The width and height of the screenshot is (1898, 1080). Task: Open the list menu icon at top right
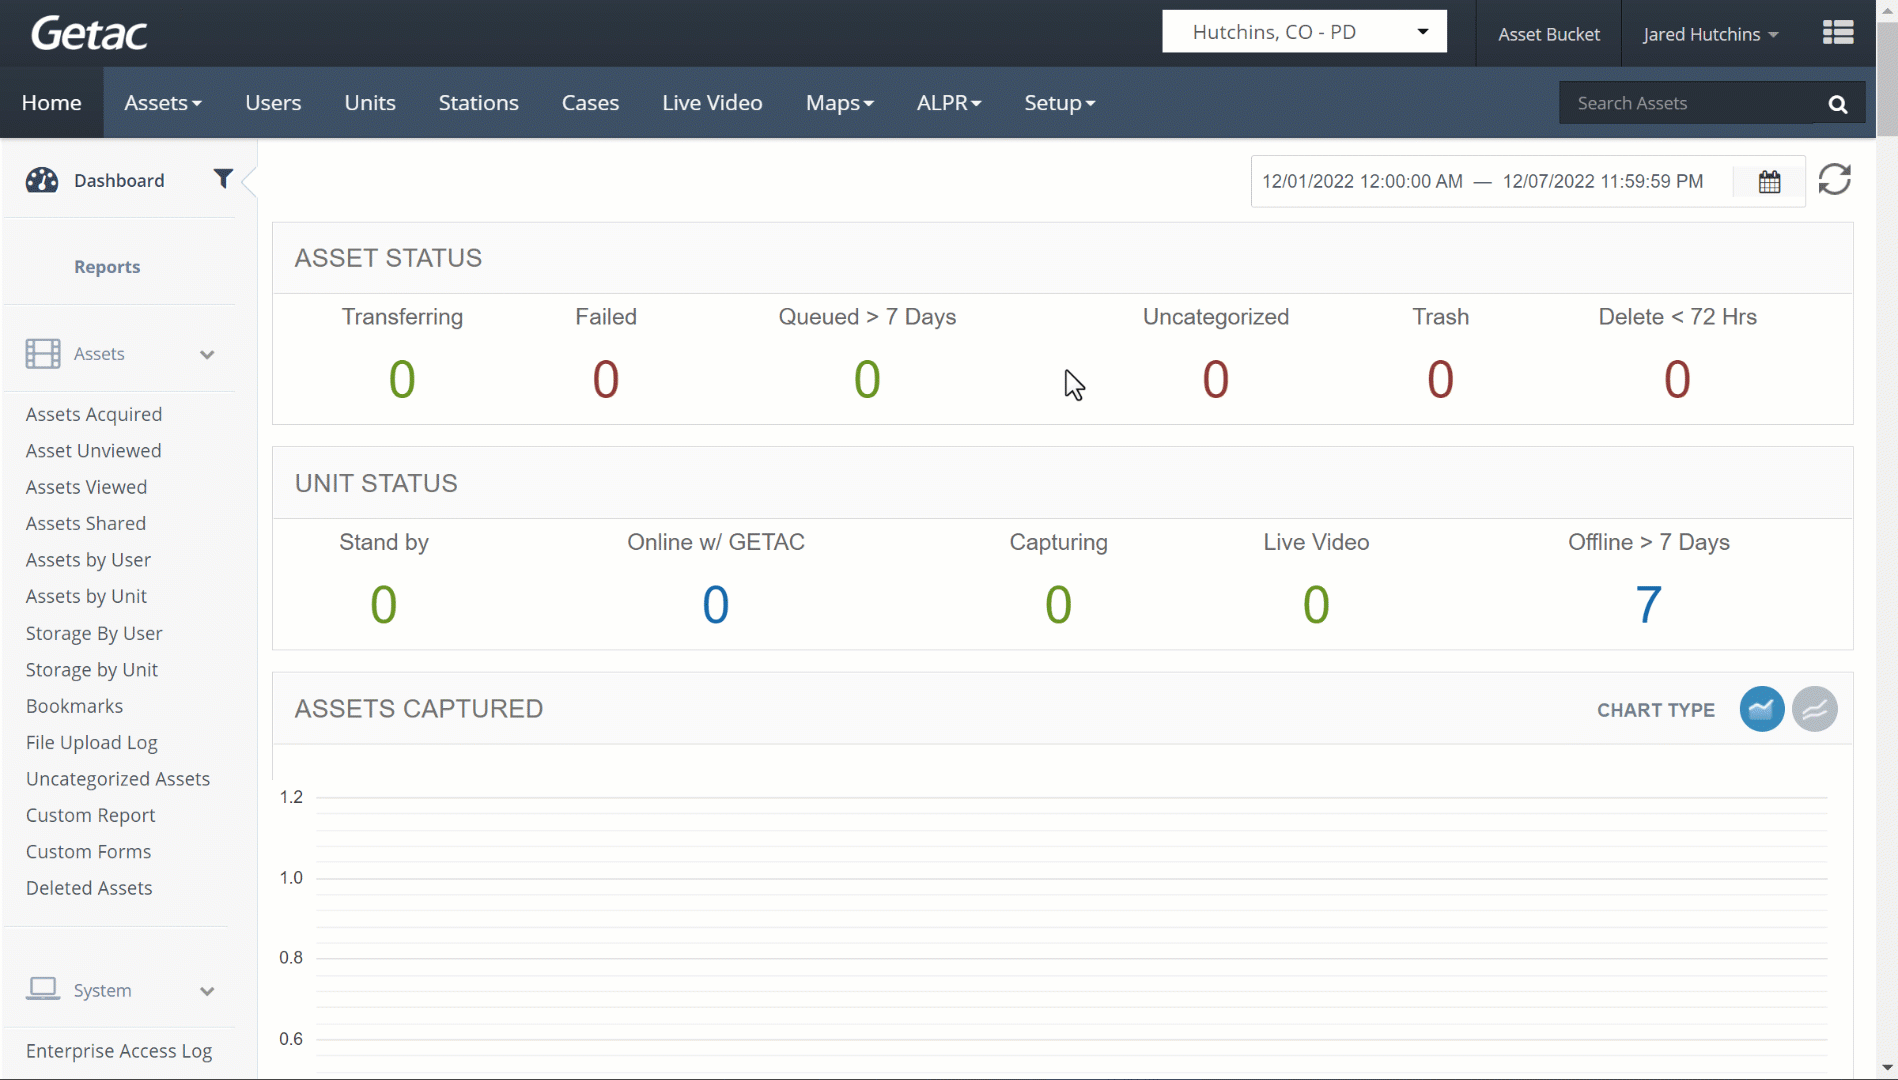click(1837, 33)
